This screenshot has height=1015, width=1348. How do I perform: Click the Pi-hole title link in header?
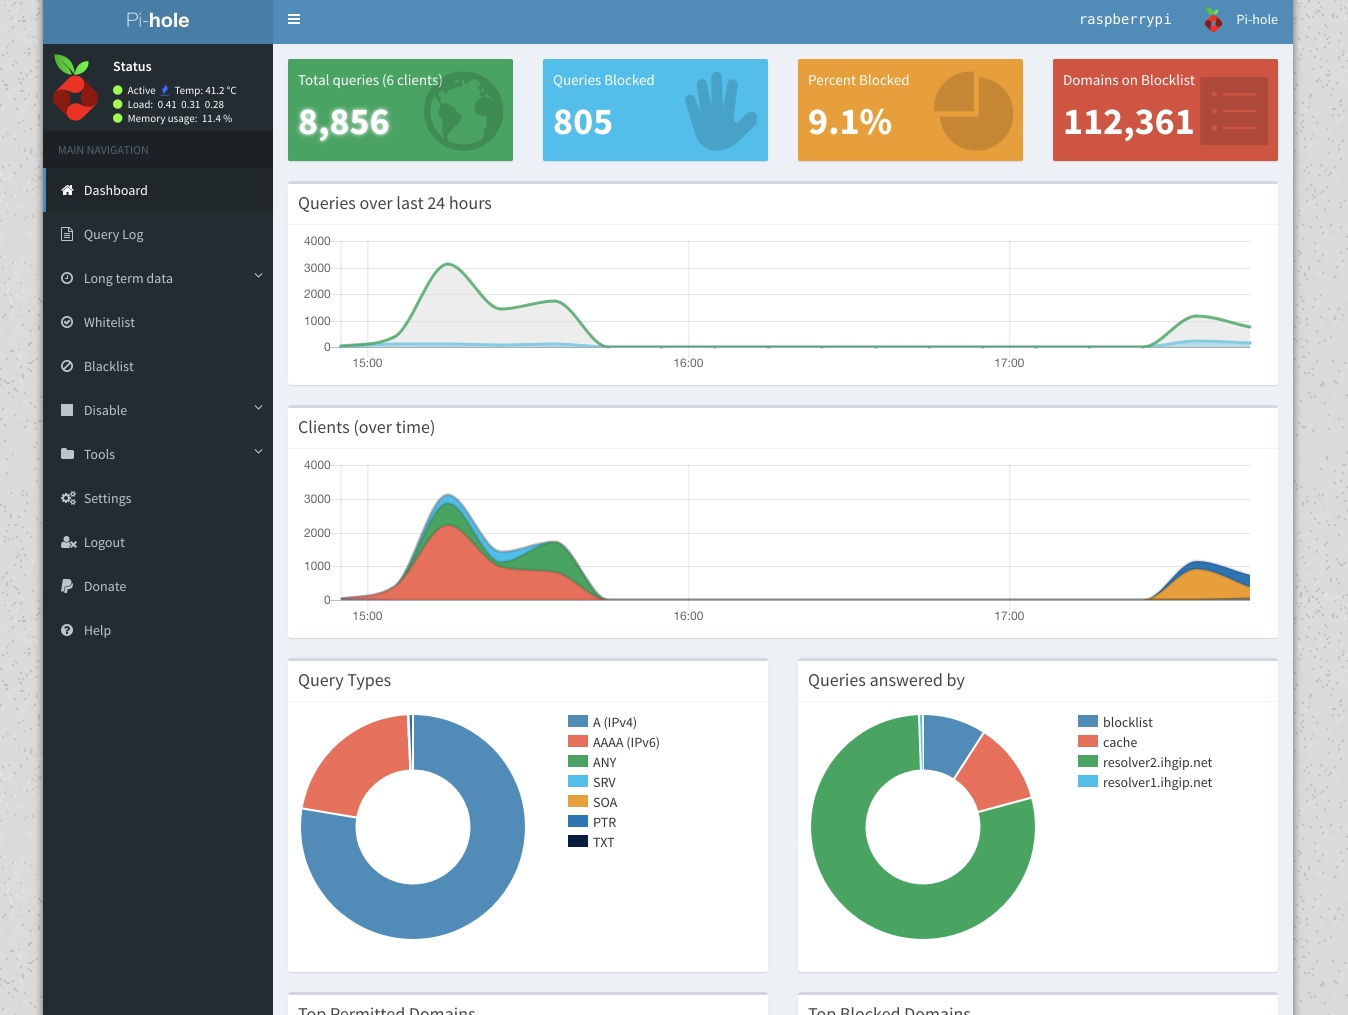[157, 20]
